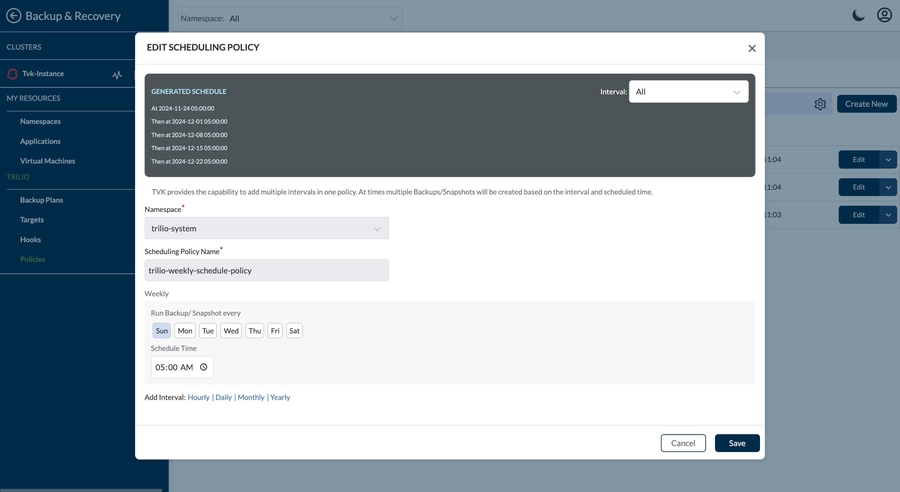Click the Tvk-Instance cluster logo icon

(13, 74)
